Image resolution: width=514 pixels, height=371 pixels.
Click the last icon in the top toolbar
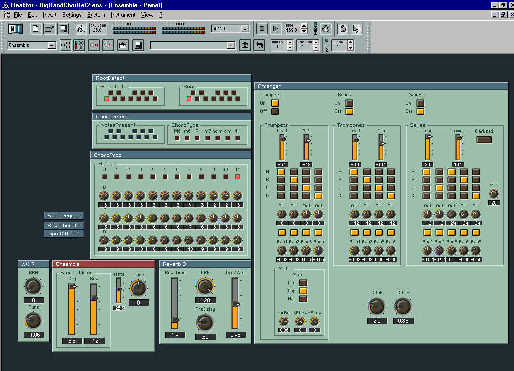[x=356, y=29]
